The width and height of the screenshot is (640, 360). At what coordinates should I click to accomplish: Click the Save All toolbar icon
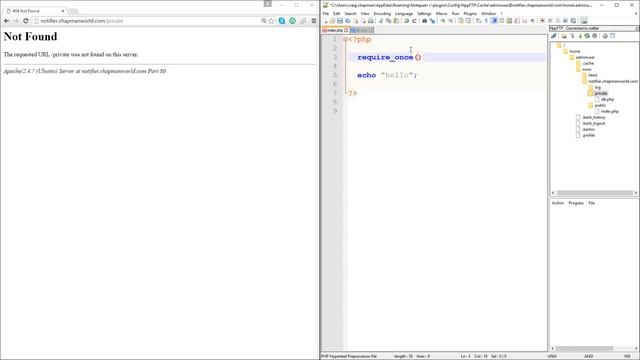(x=347, y=21)
